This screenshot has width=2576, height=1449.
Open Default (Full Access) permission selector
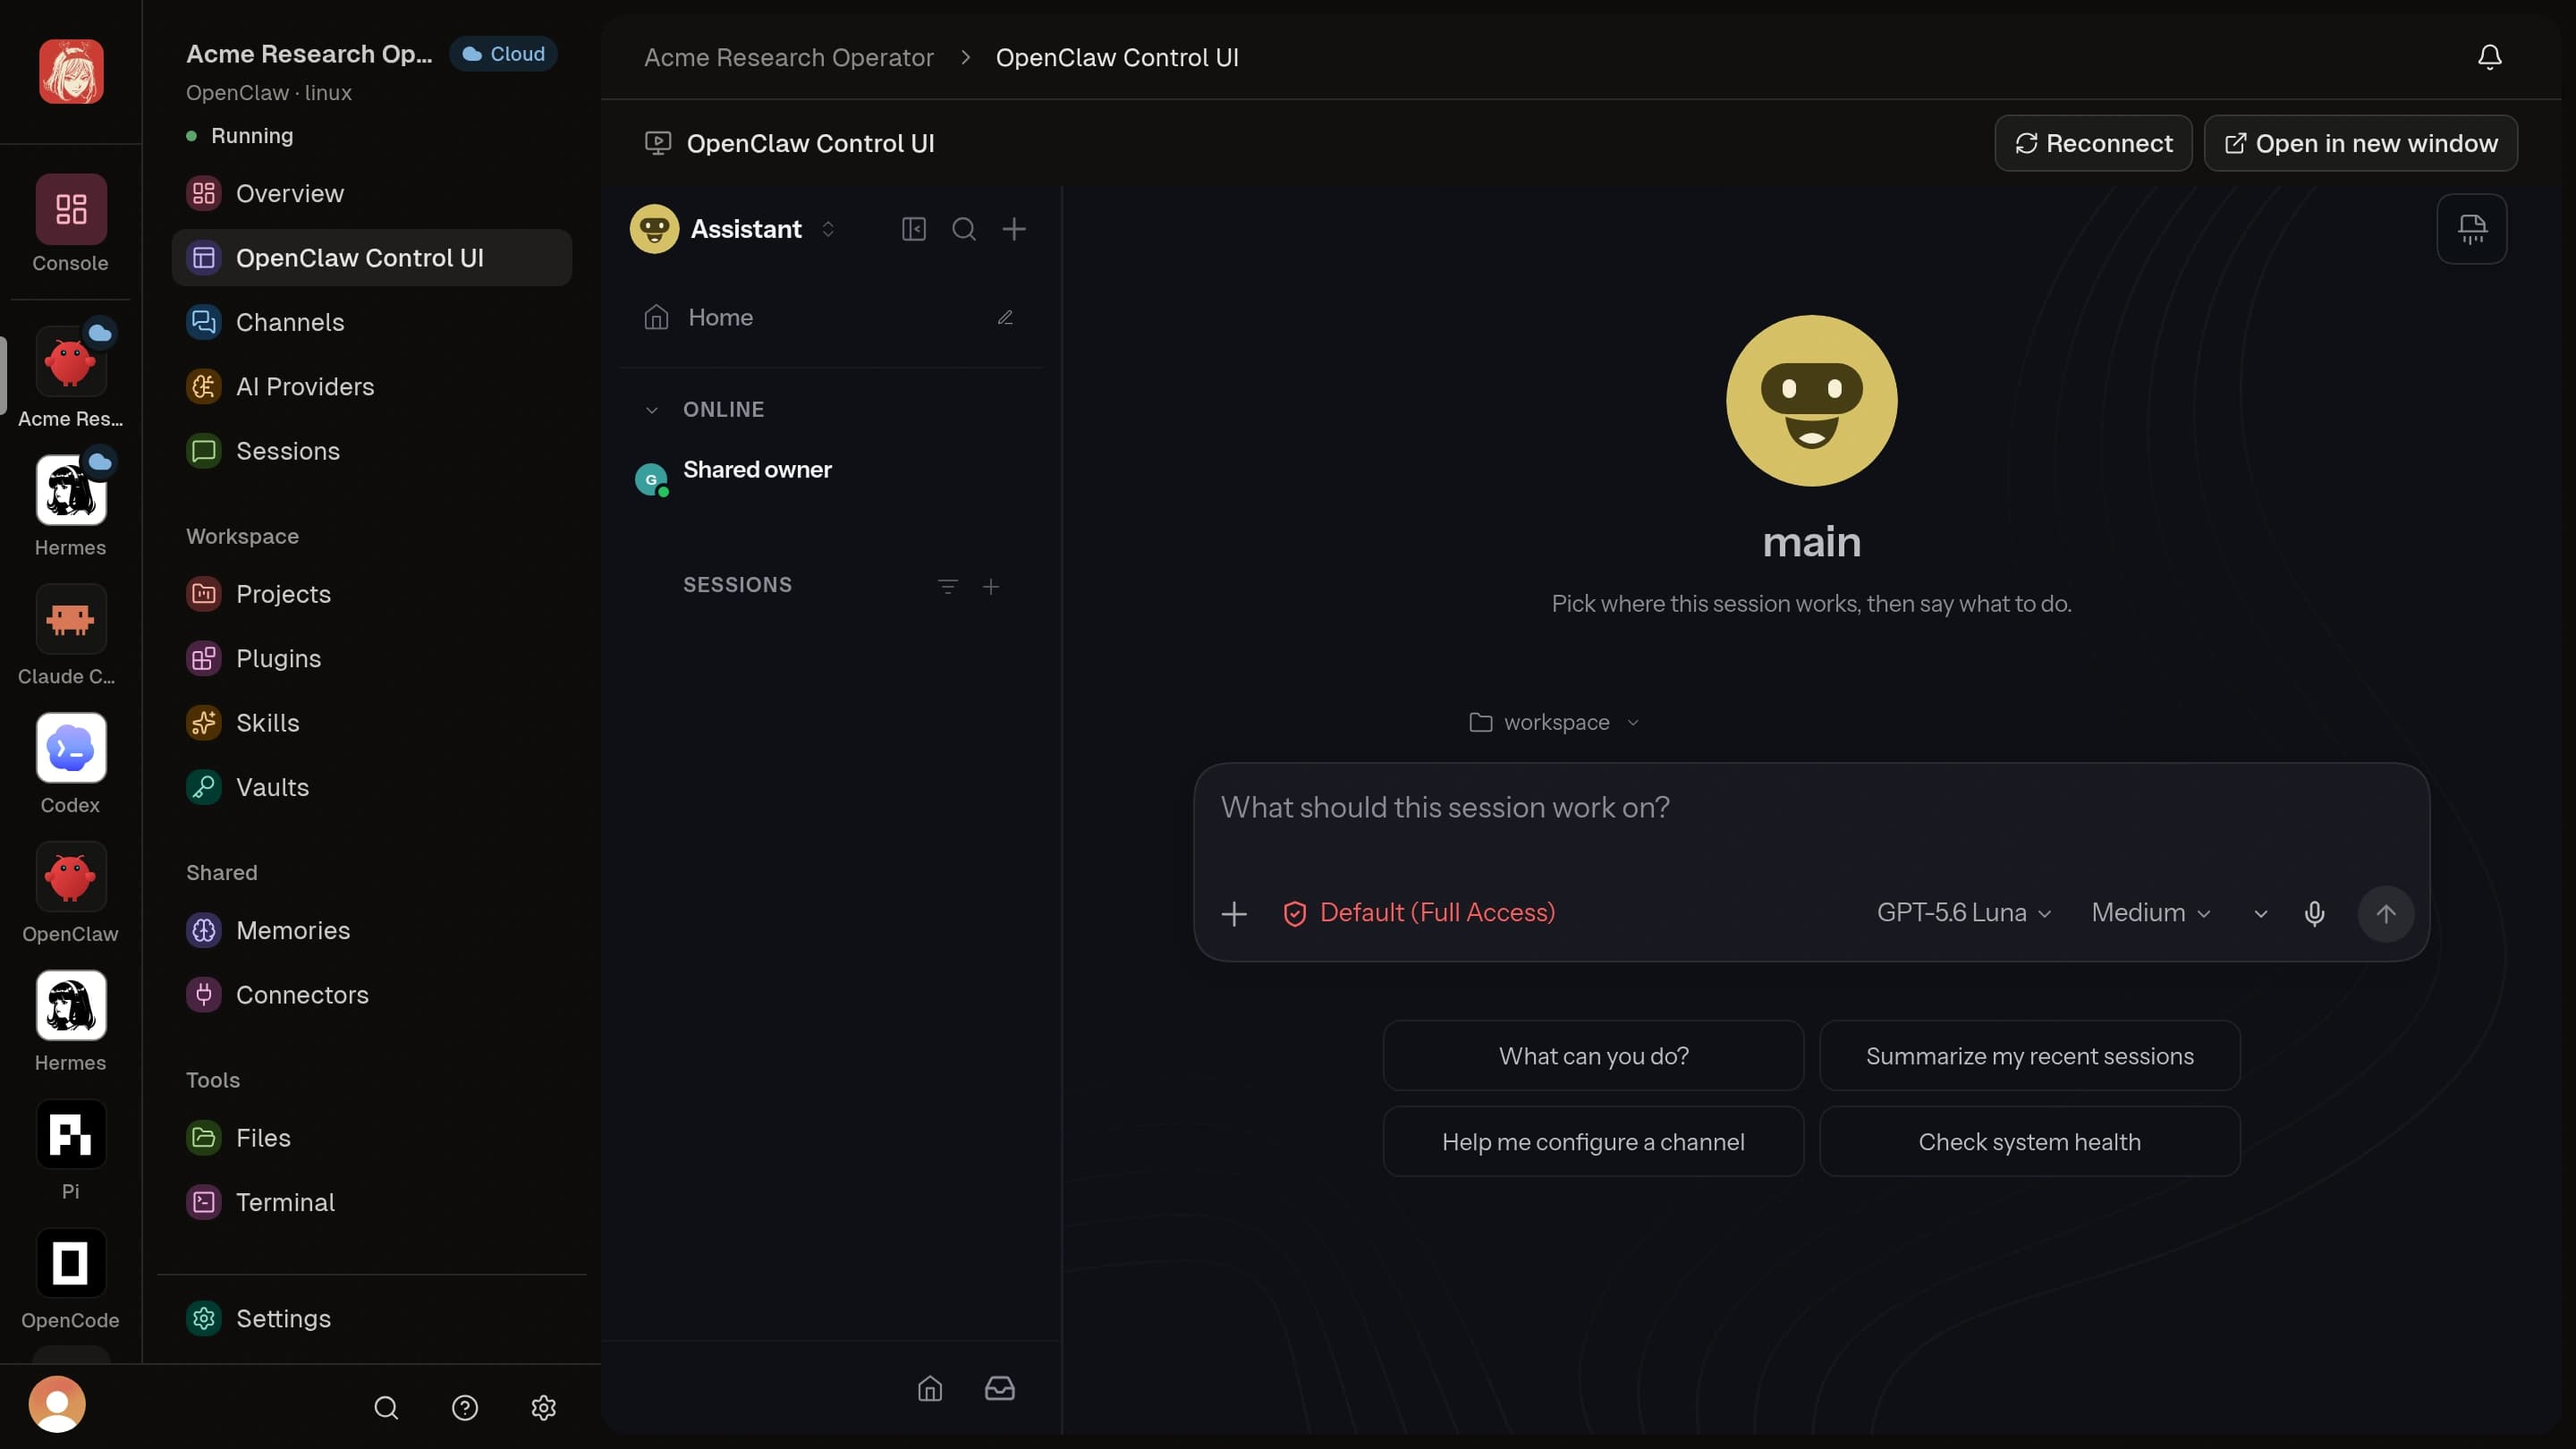[1419, 913]
